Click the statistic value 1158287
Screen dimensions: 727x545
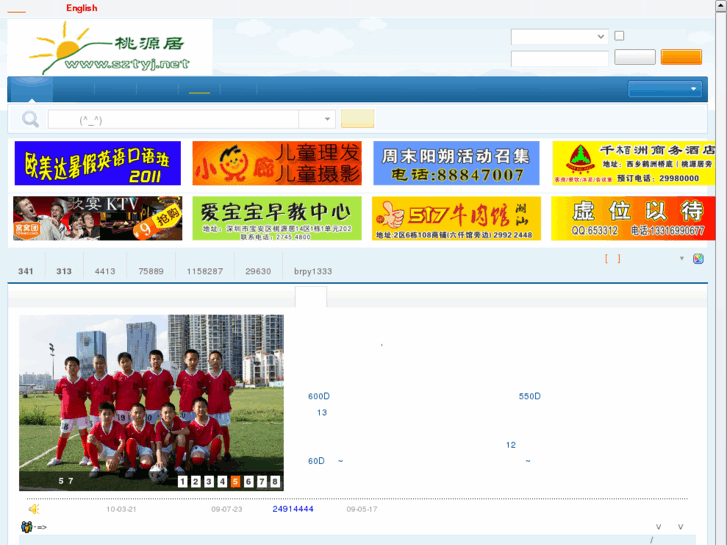205,271
